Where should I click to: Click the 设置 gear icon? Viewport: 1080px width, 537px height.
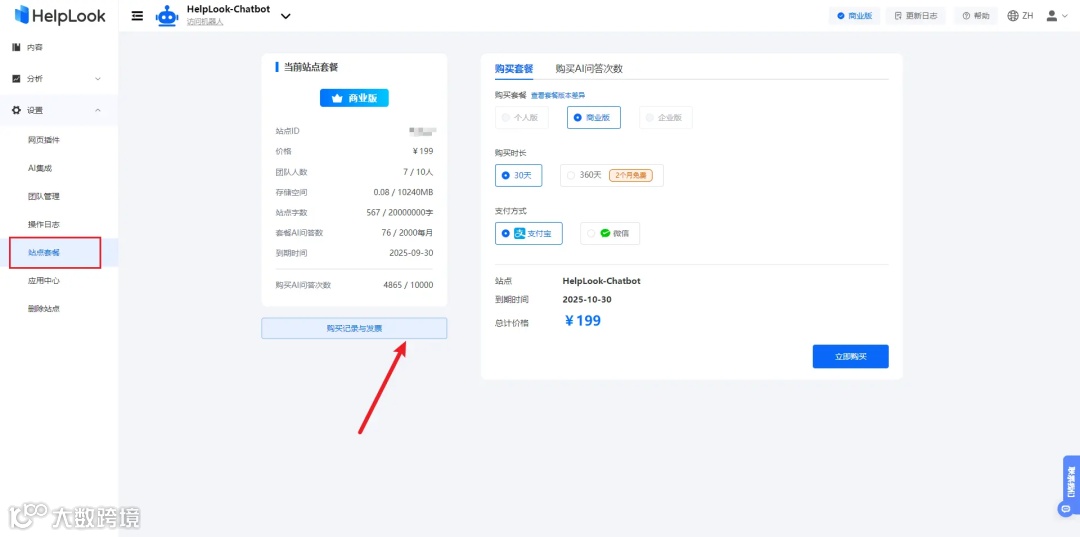pyautogui.click(x=16, y=110)
